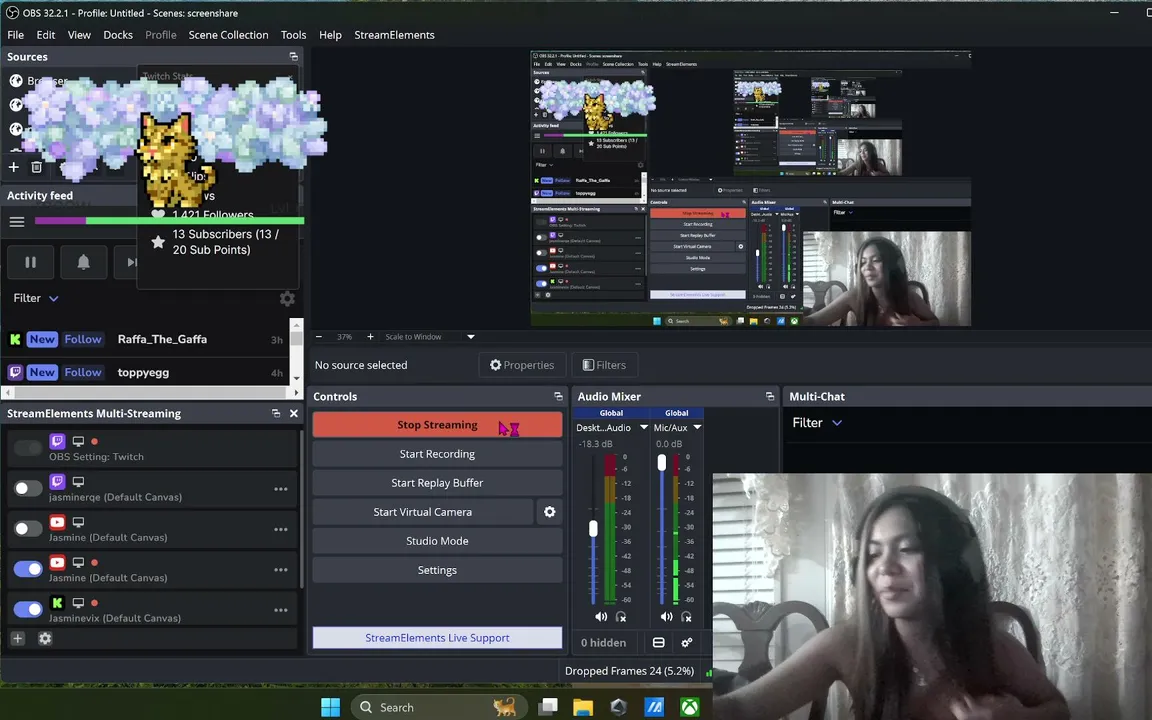1152x720 pixels.
Task: Open options for jasminerqe Twitch destination
Action: [x=281, y=489]
